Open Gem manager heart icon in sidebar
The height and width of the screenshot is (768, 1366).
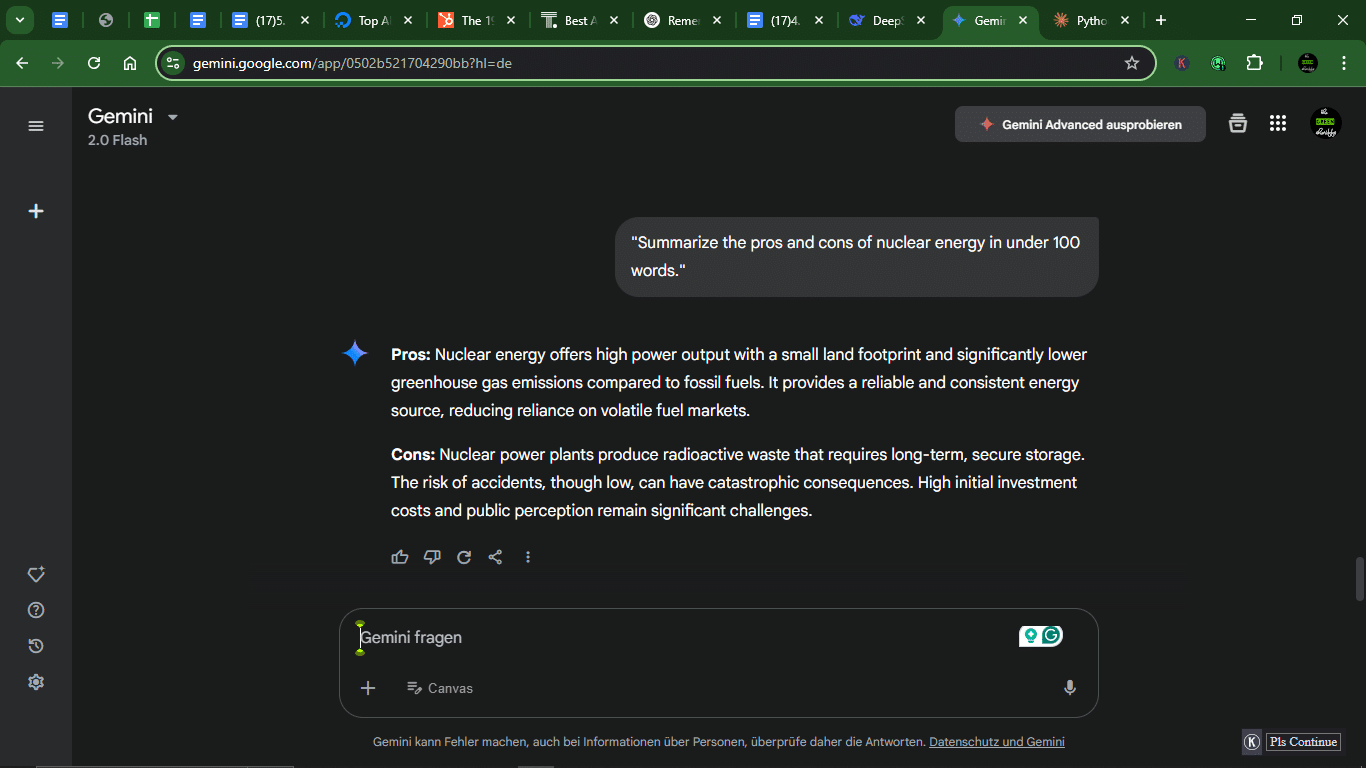[x=36, y=574]
